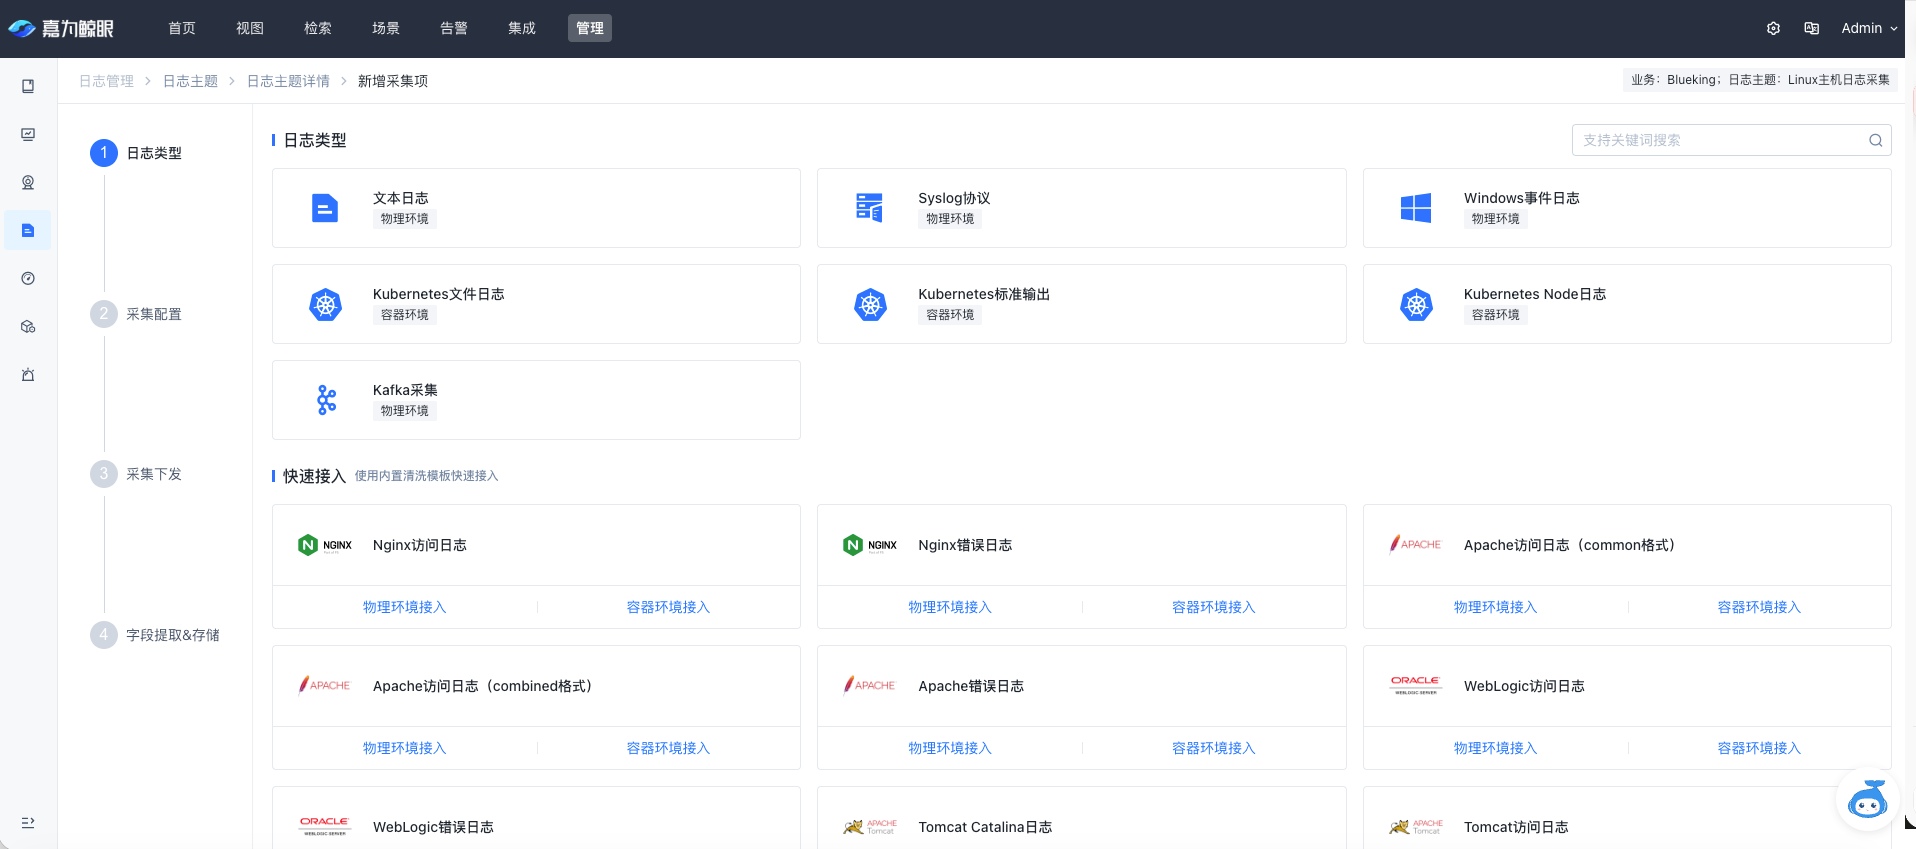Image resolution: width=1916 pixels, height=849 pixels.
Task: Click the sidebar webcam-style icon
Action: point(28,182)
